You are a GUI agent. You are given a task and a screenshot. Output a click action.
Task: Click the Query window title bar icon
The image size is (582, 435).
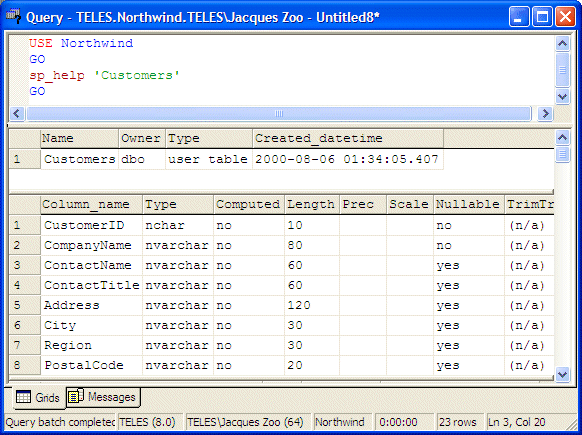pos(13,16)
